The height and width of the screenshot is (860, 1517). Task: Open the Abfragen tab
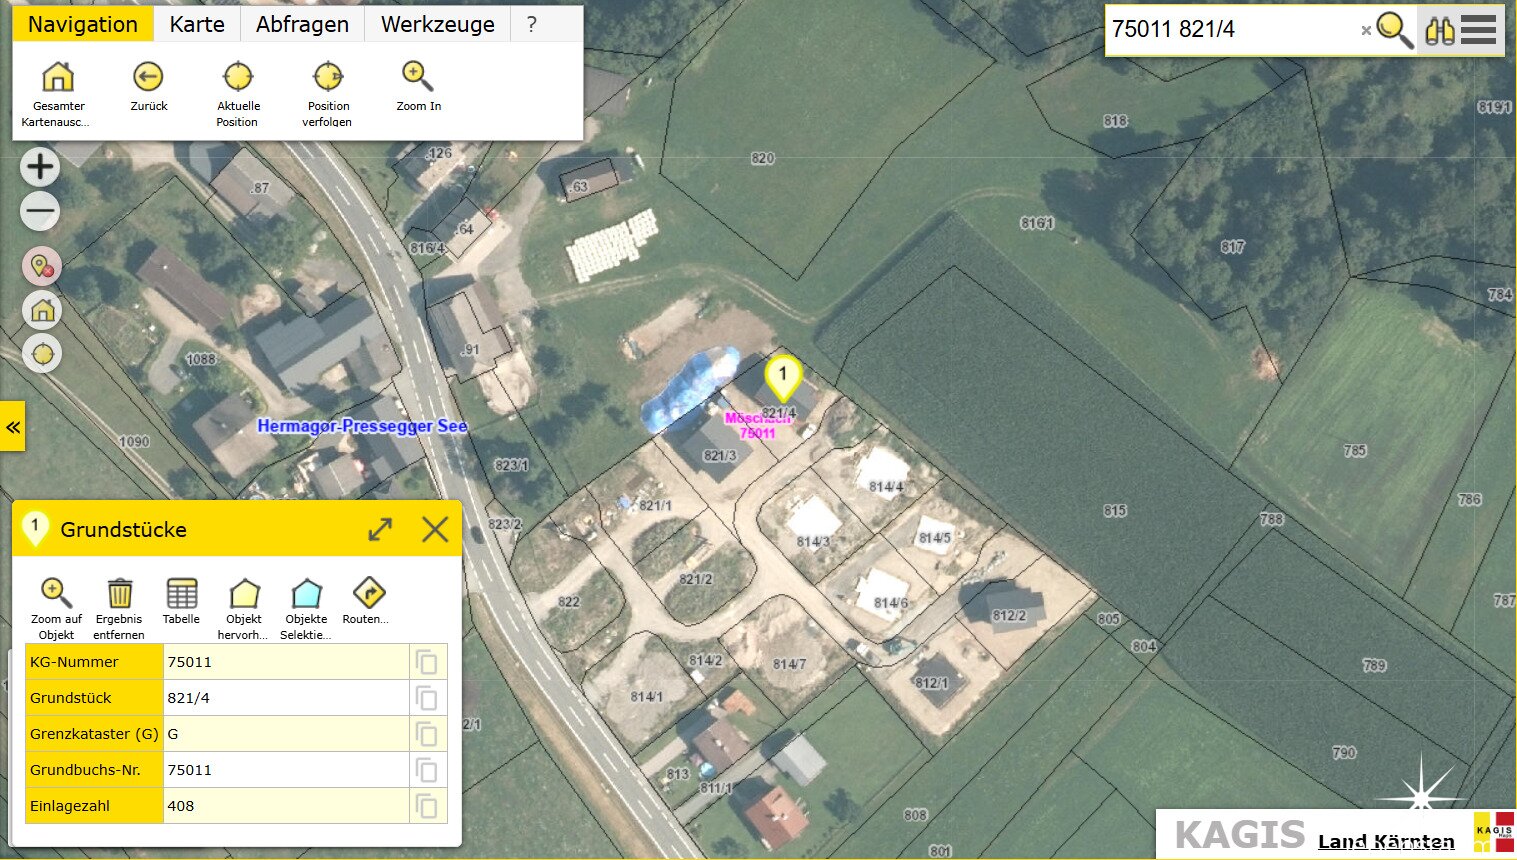[x=302, y=25]
